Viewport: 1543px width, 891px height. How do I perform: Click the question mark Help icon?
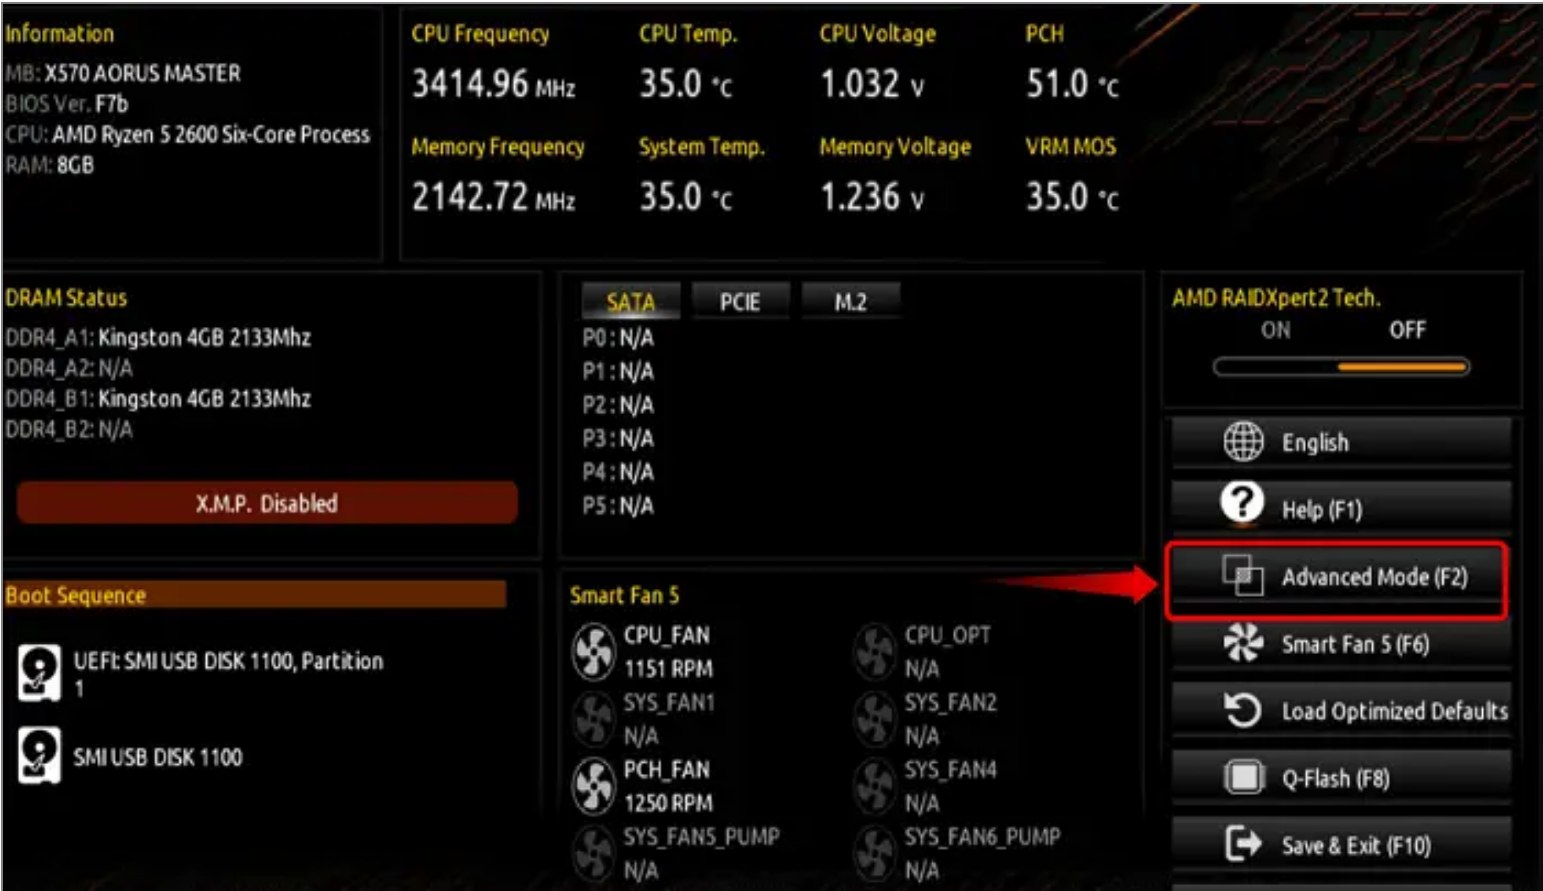[x=1242, y=503]
